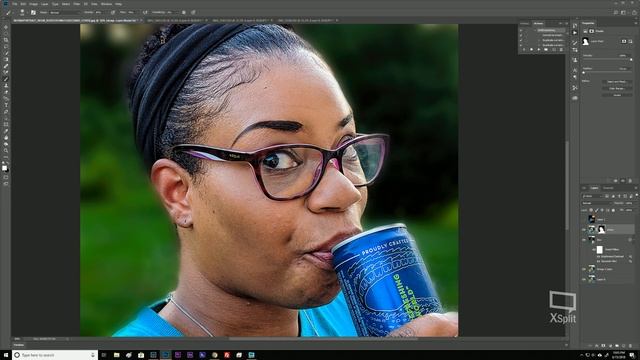Click the Feather slider handle
Image resolution: width=640 pixels, height=360 pixels.
(x=584, y=73)
